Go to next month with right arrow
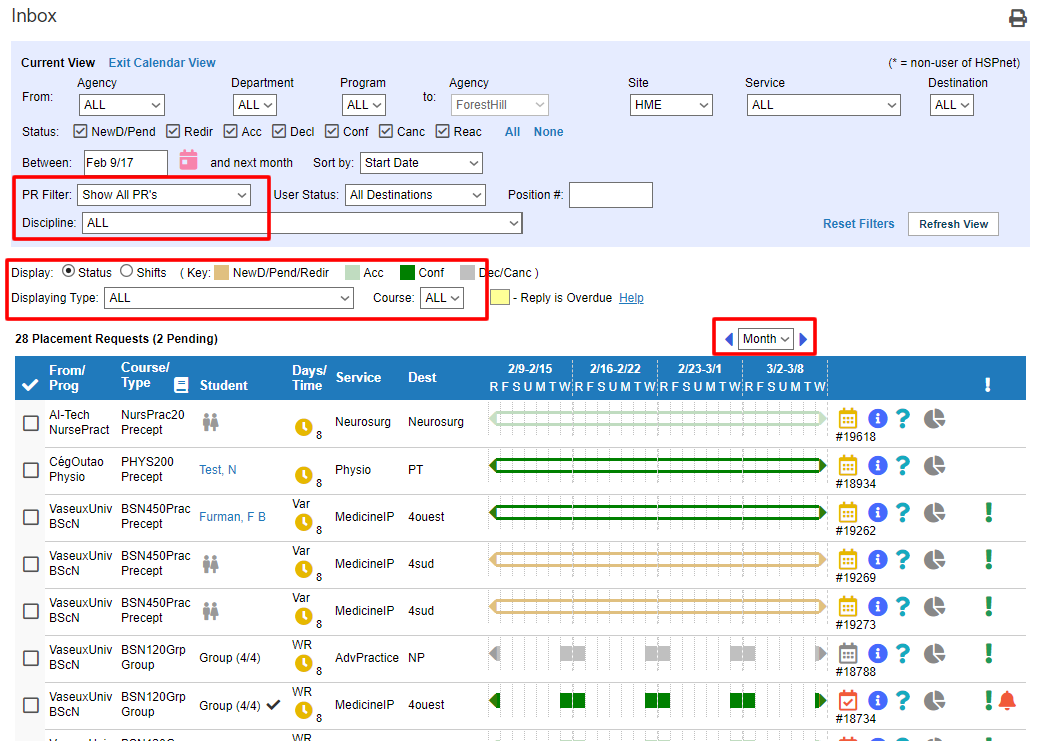This screenshot has height=741, width=1044. pyautogui.click(x=803, y=339)
